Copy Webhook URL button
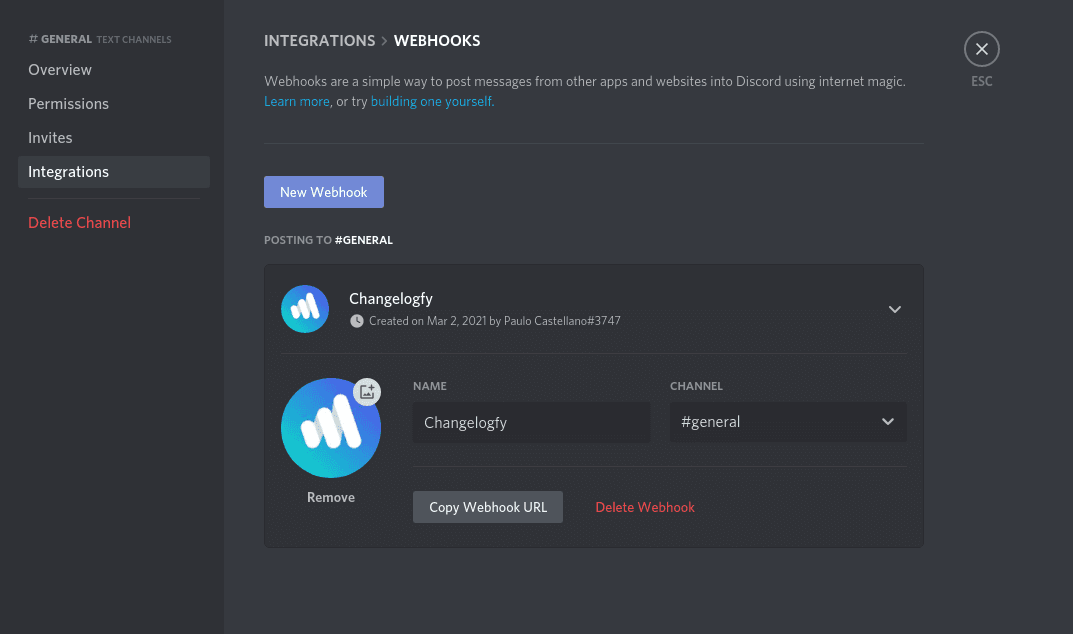This screenshot has height=634, width=1073. (x=488, y=507)
